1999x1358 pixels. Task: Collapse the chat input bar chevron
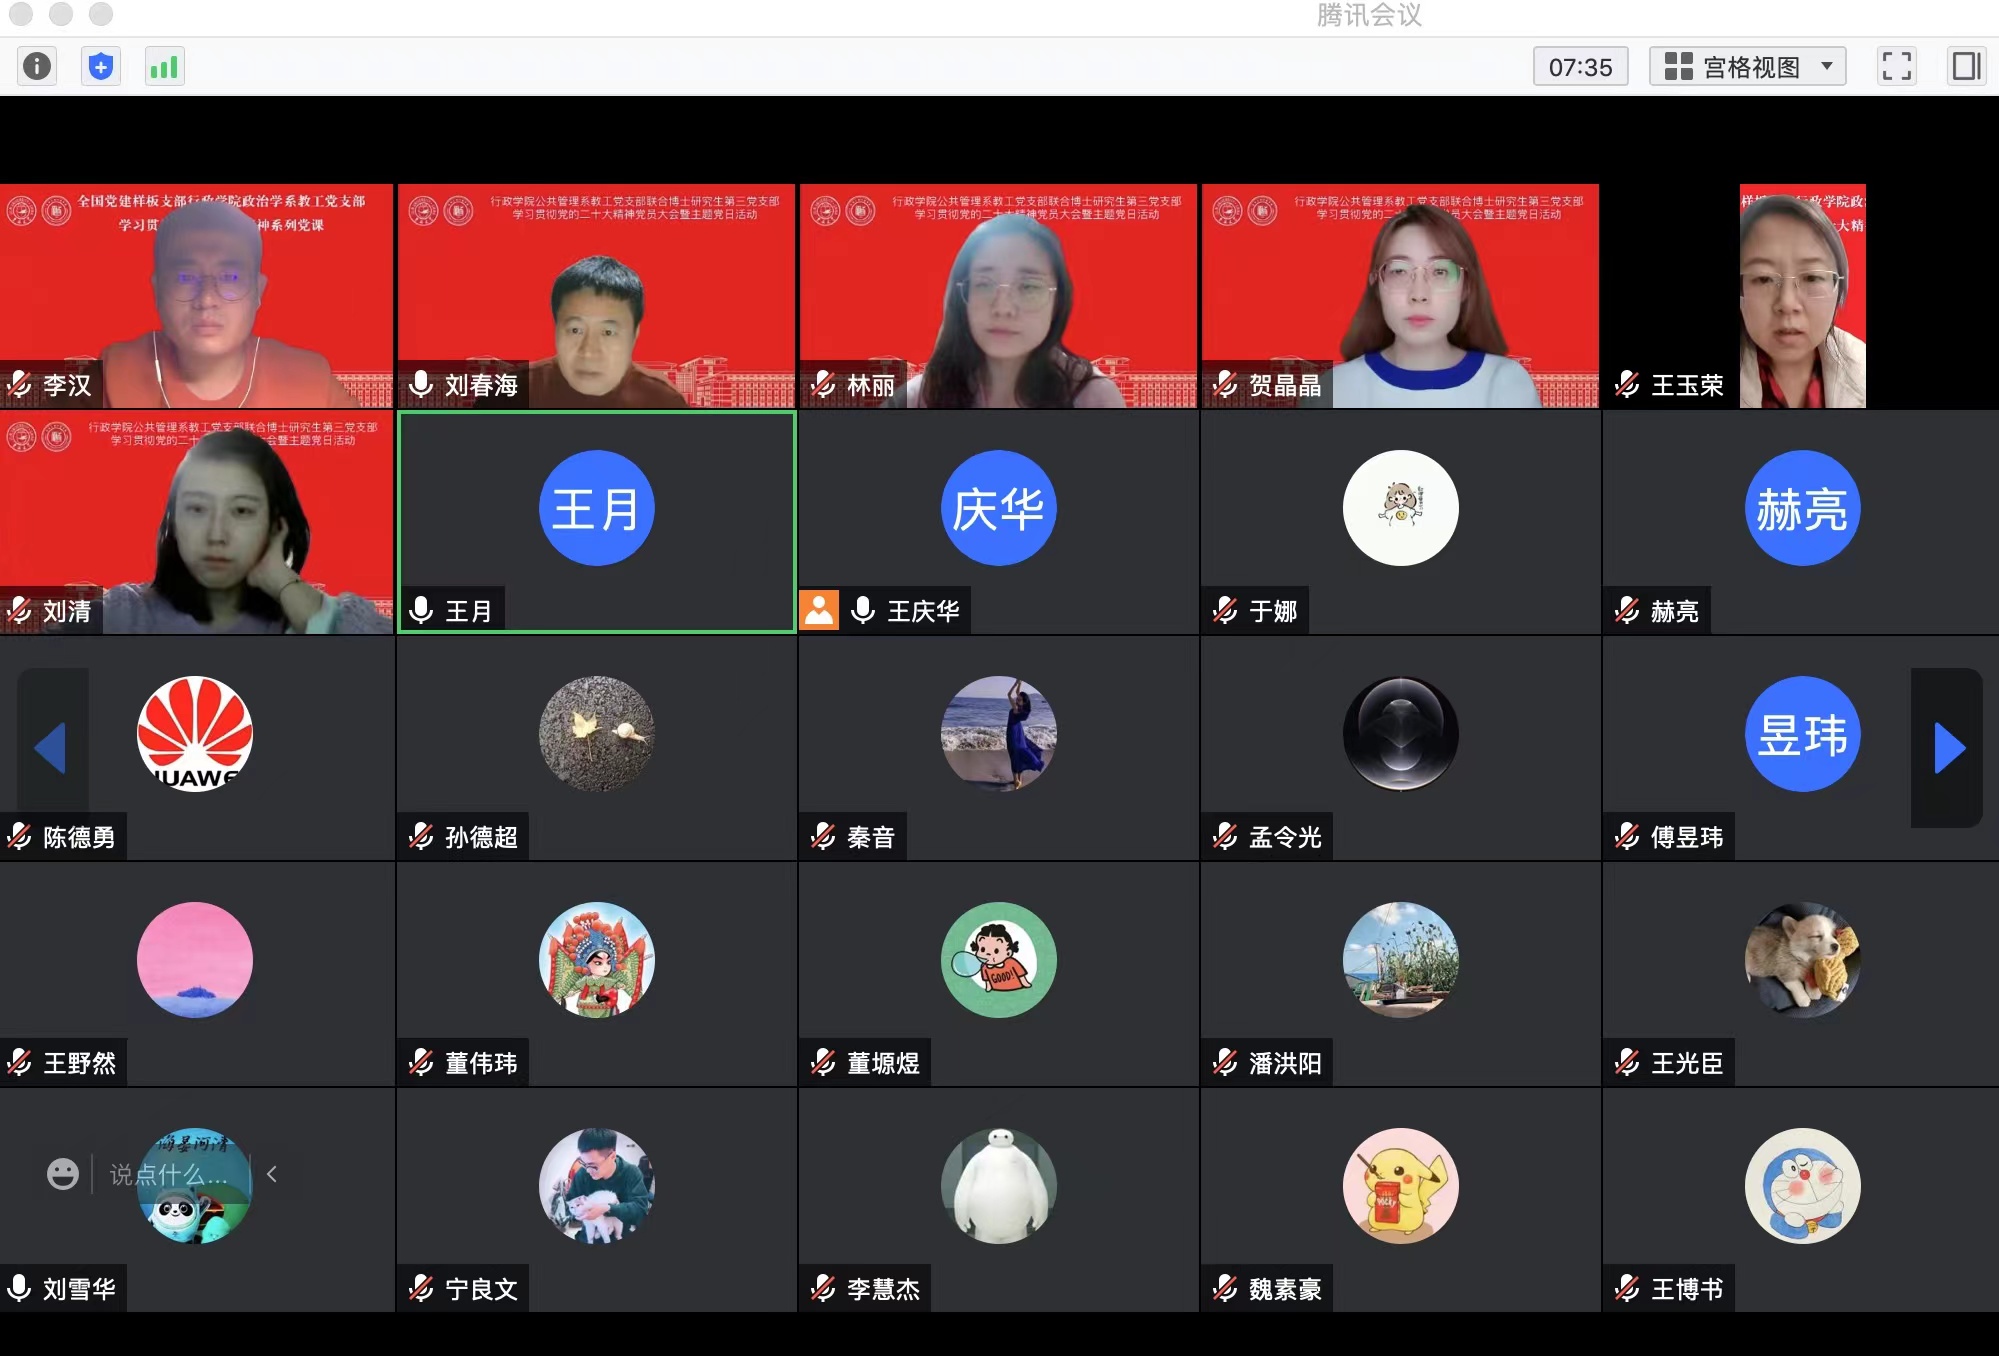(x=272, y=1174)
